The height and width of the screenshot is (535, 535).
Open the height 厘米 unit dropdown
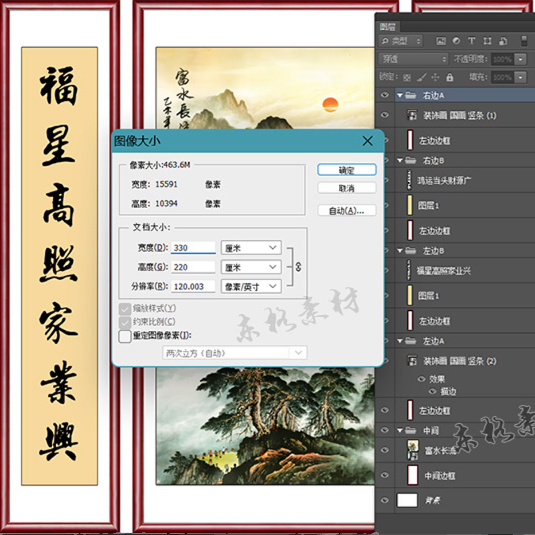[x=251, y=267]
